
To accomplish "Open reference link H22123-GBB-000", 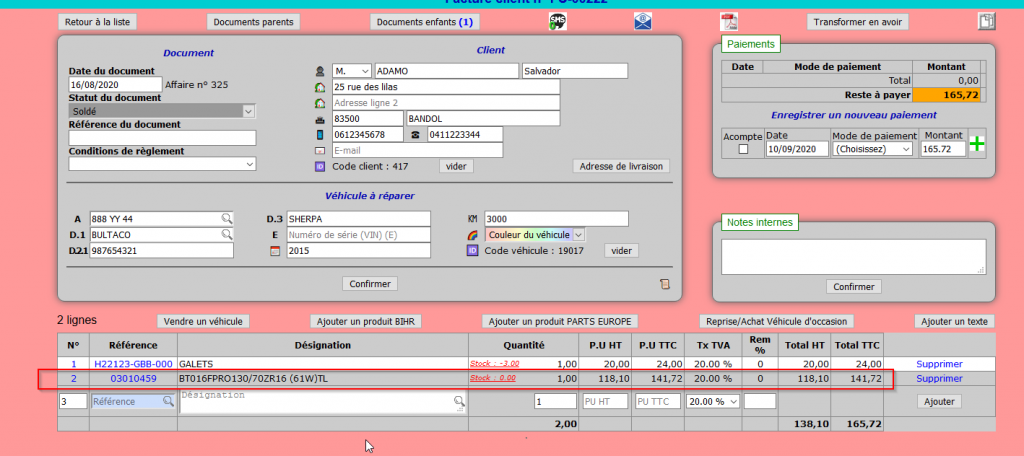I will point(133,364).
